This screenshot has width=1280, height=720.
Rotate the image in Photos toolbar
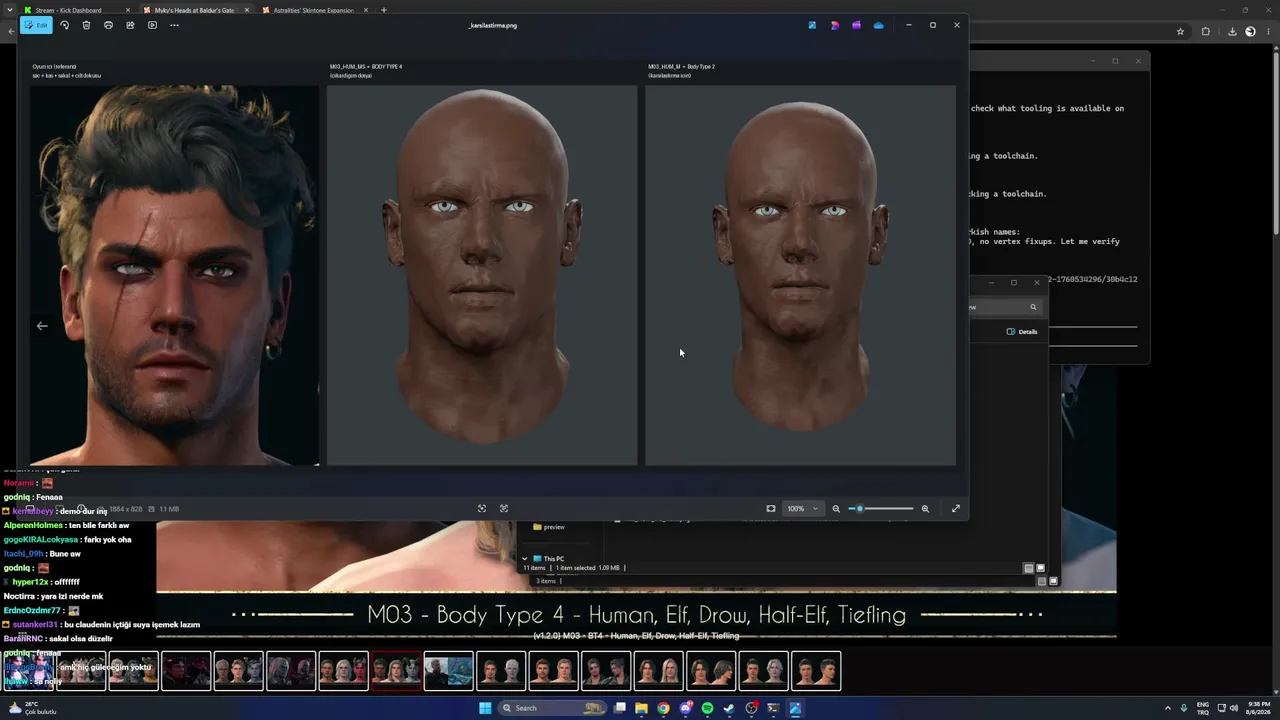coord(64,25)
